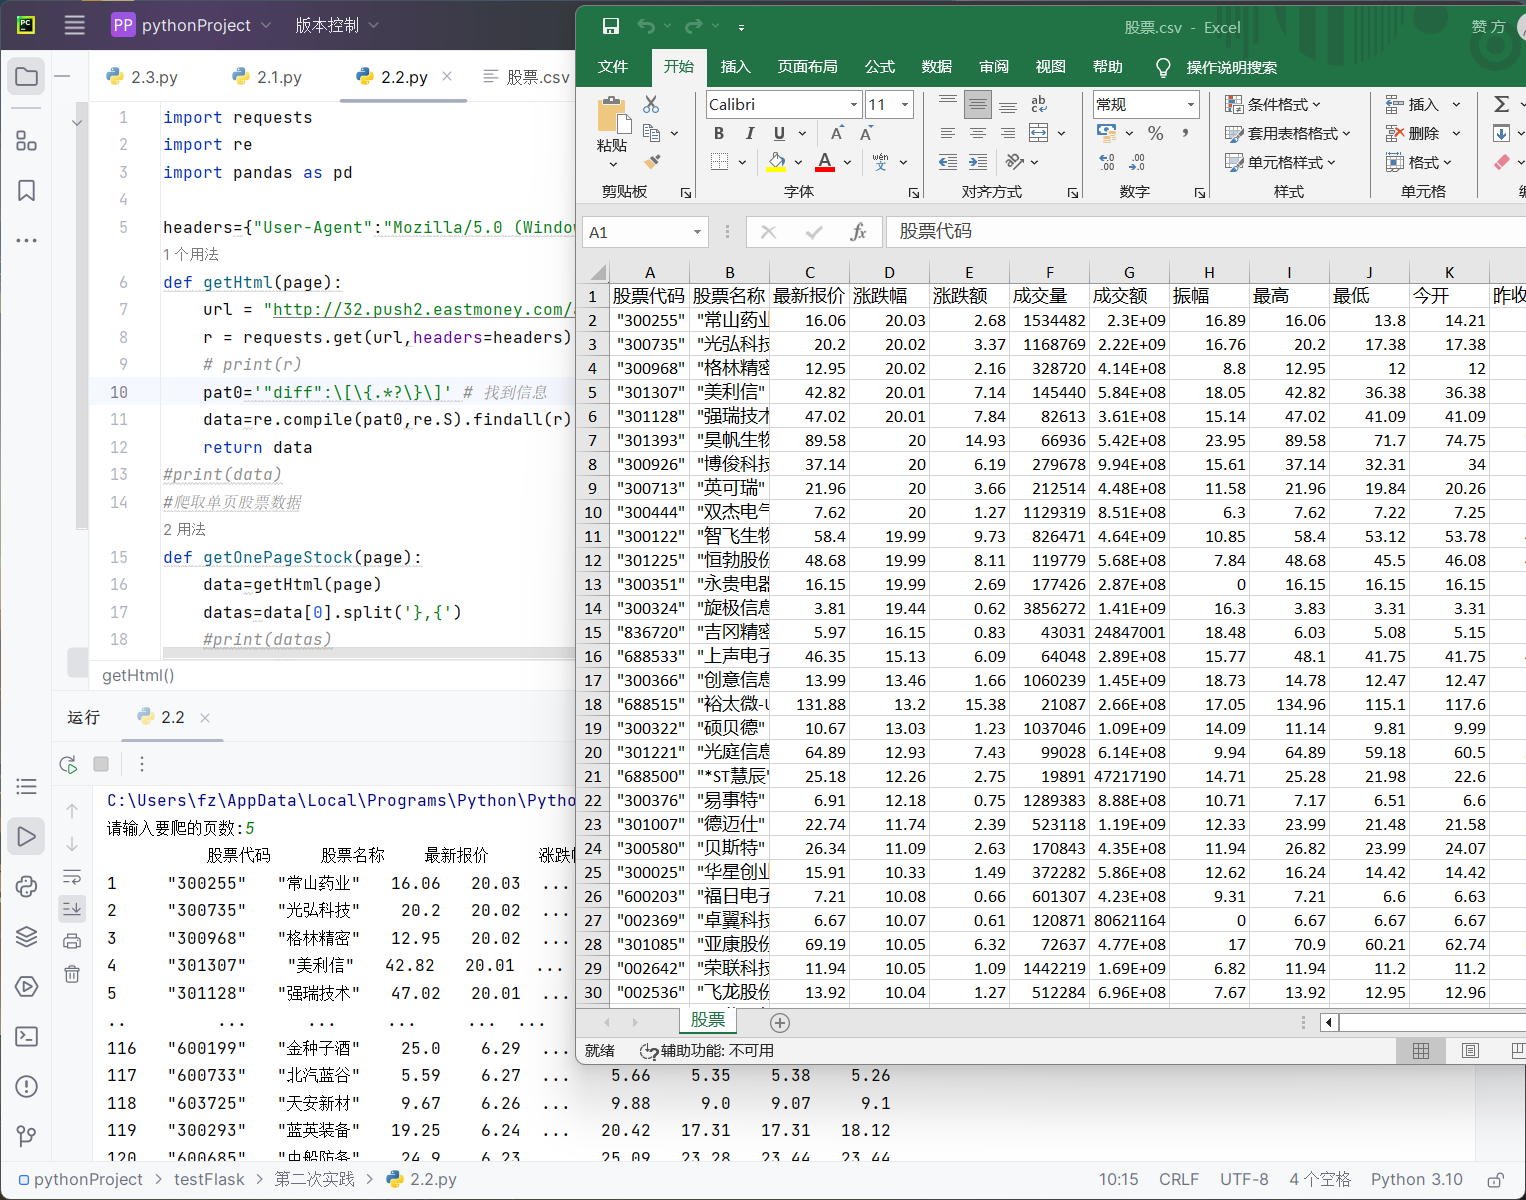Toggle scroll to end in Run console
Image resolution: width=1526 pixels, height=1200 pixels.
(x=72, y=908)
